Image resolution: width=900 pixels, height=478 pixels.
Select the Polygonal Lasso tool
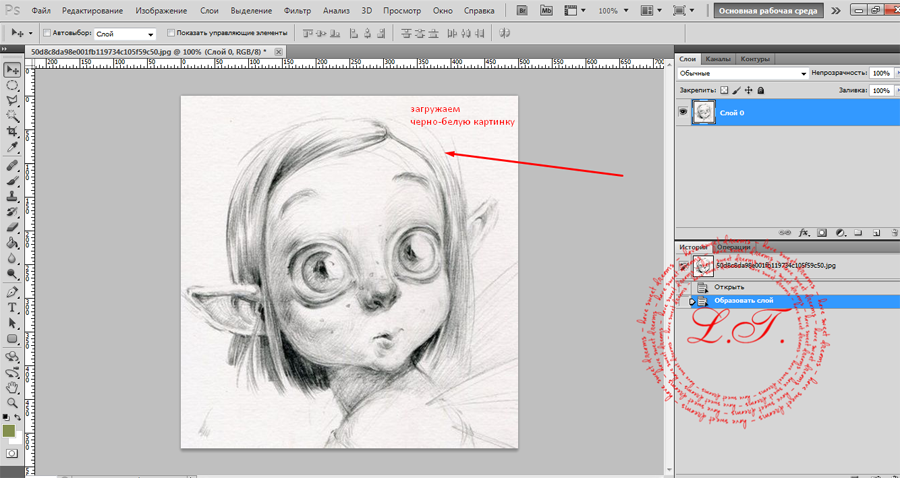pos(12,101)
